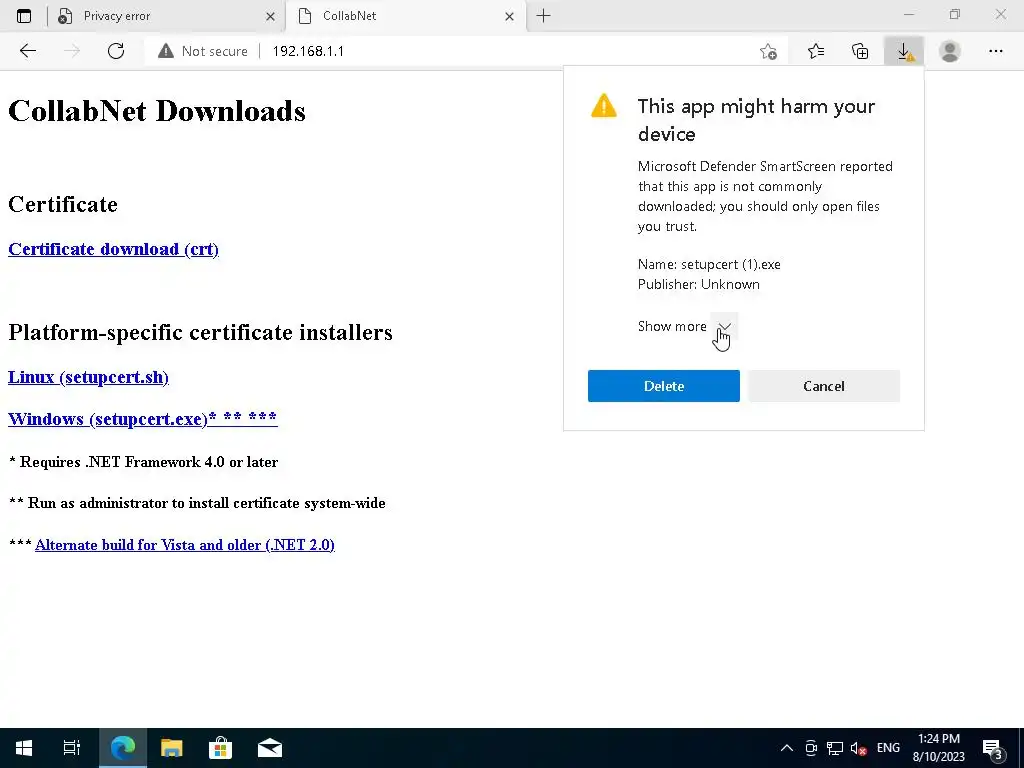Click the yellow warning triangle in the dialog
The height and width of the screenshot is (768, 1024).
603,106
